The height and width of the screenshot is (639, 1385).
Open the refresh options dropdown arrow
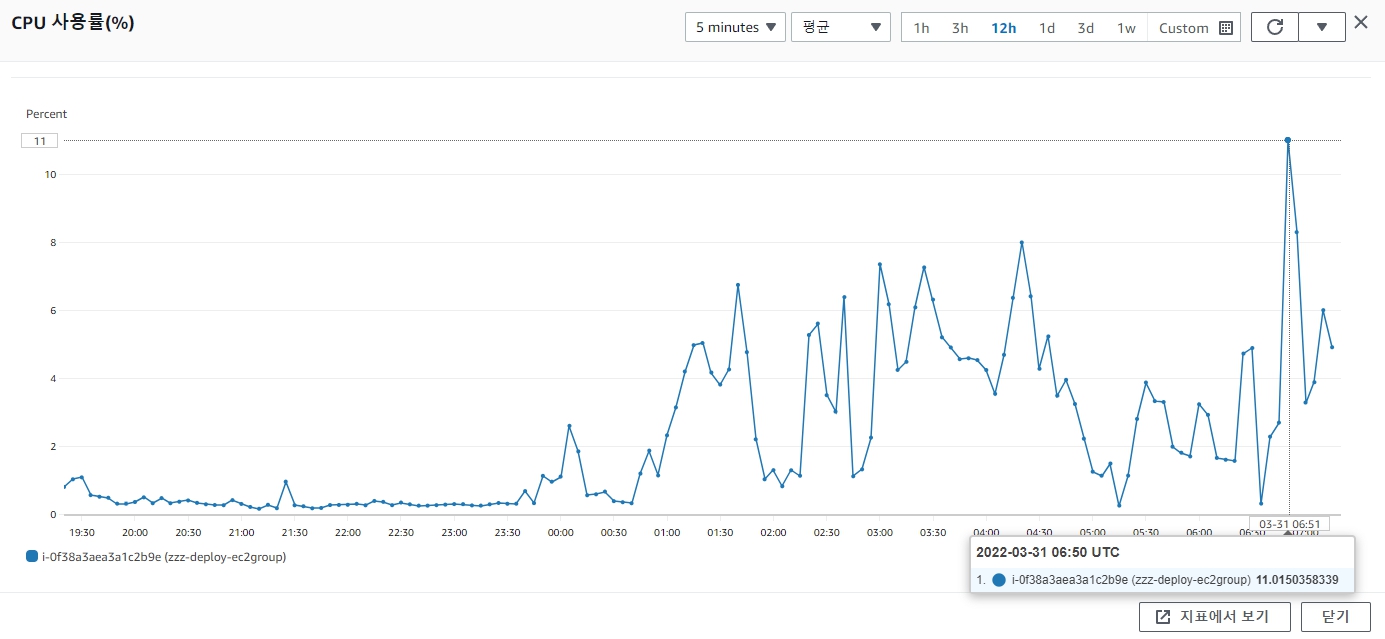click(x=1322, y=27)
